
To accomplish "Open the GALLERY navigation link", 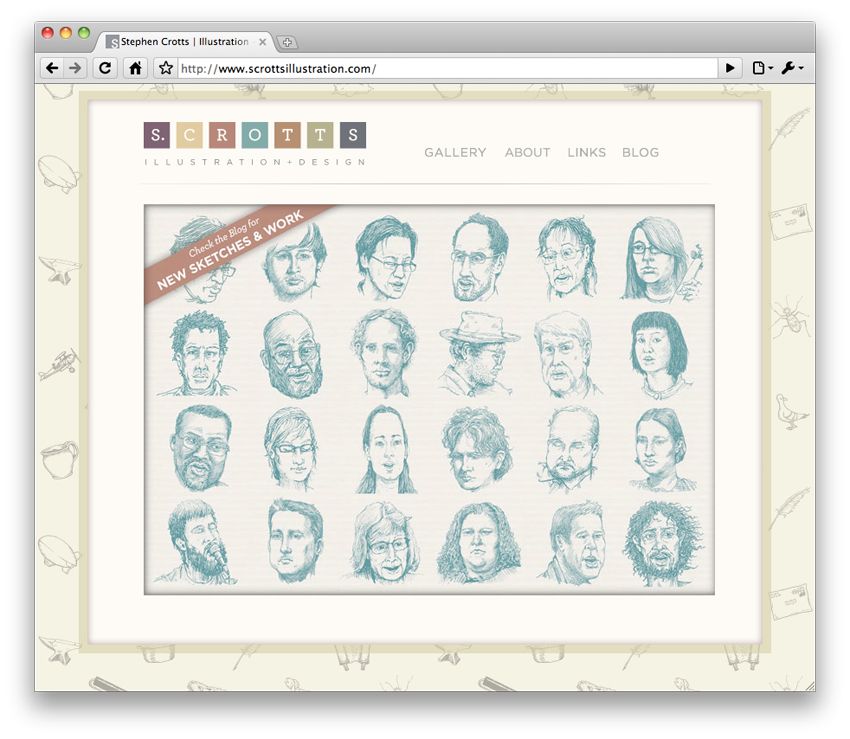I will 455,153.
